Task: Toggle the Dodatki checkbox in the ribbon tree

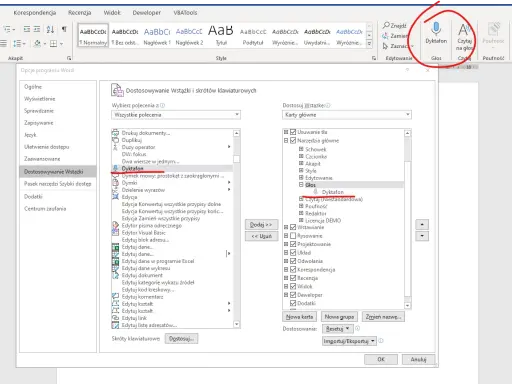Action: click(293, 303)
